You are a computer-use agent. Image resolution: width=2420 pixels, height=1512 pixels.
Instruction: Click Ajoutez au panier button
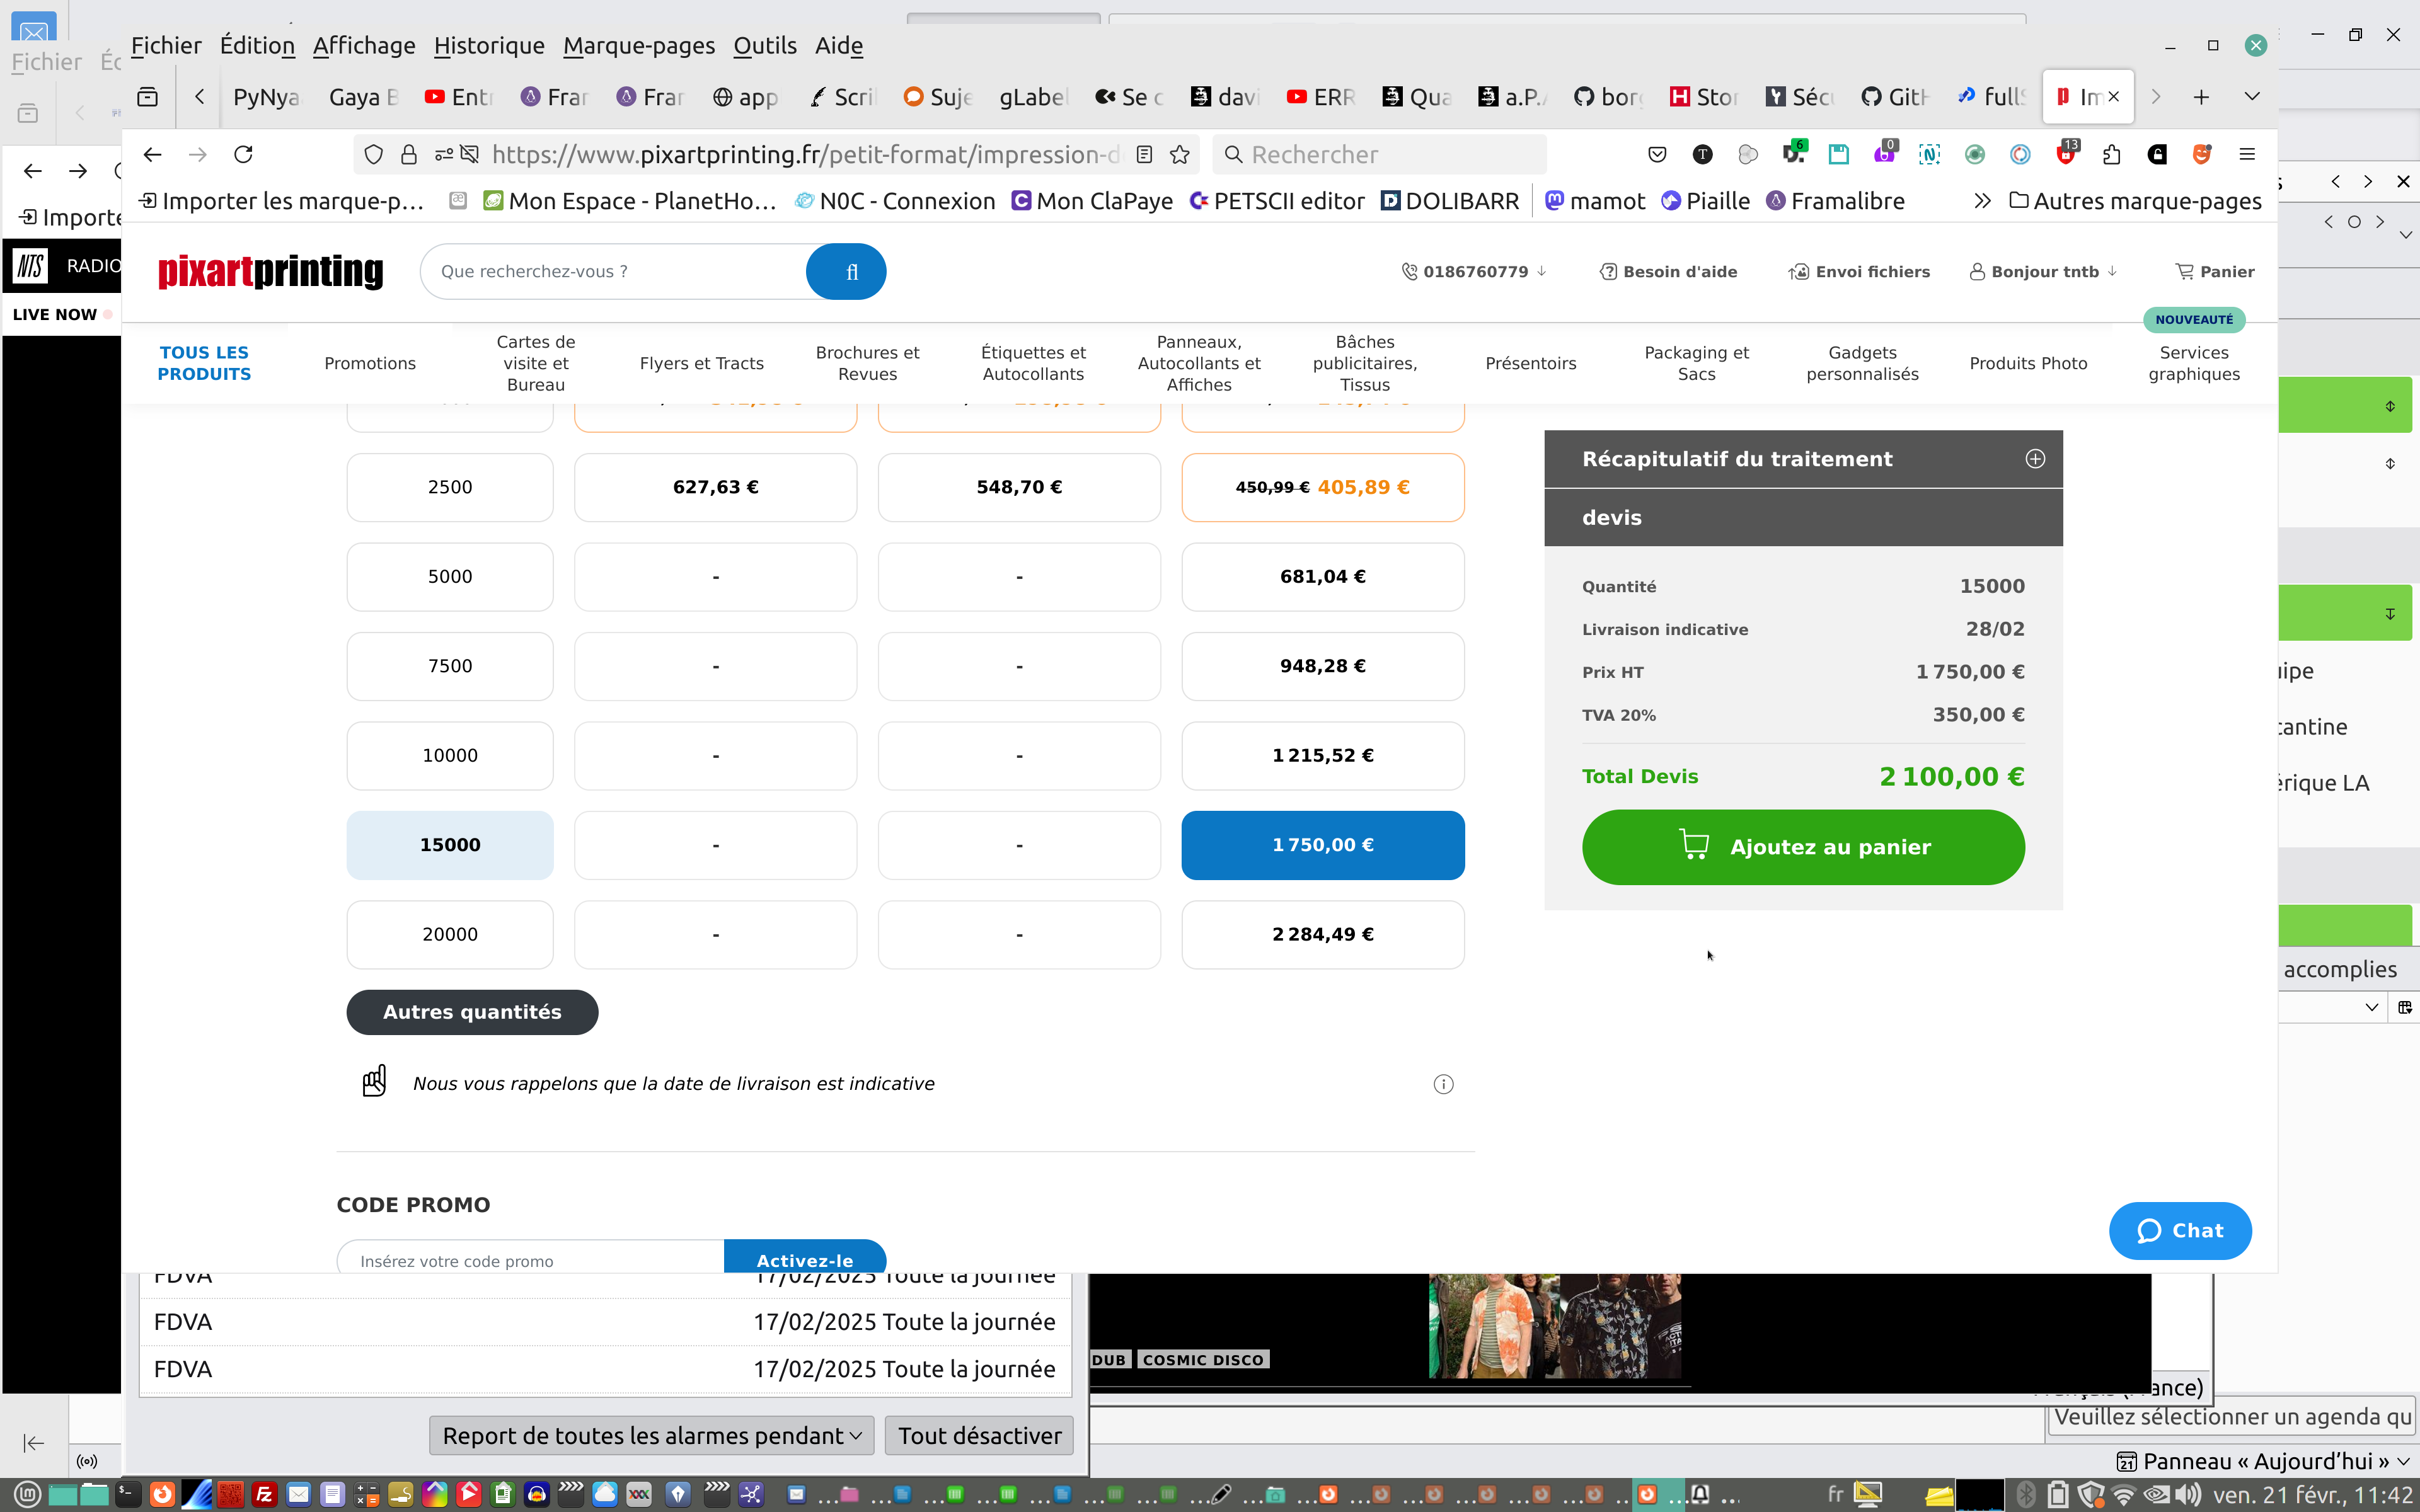click(x=1802, y=847)
